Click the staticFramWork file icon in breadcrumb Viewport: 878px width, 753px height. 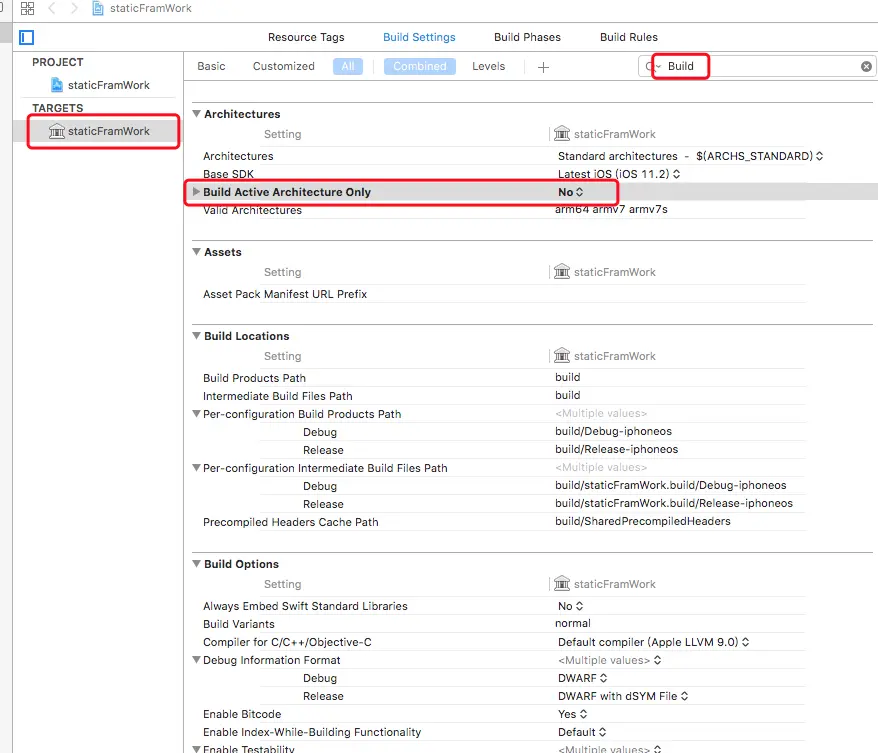pos(98,8)
